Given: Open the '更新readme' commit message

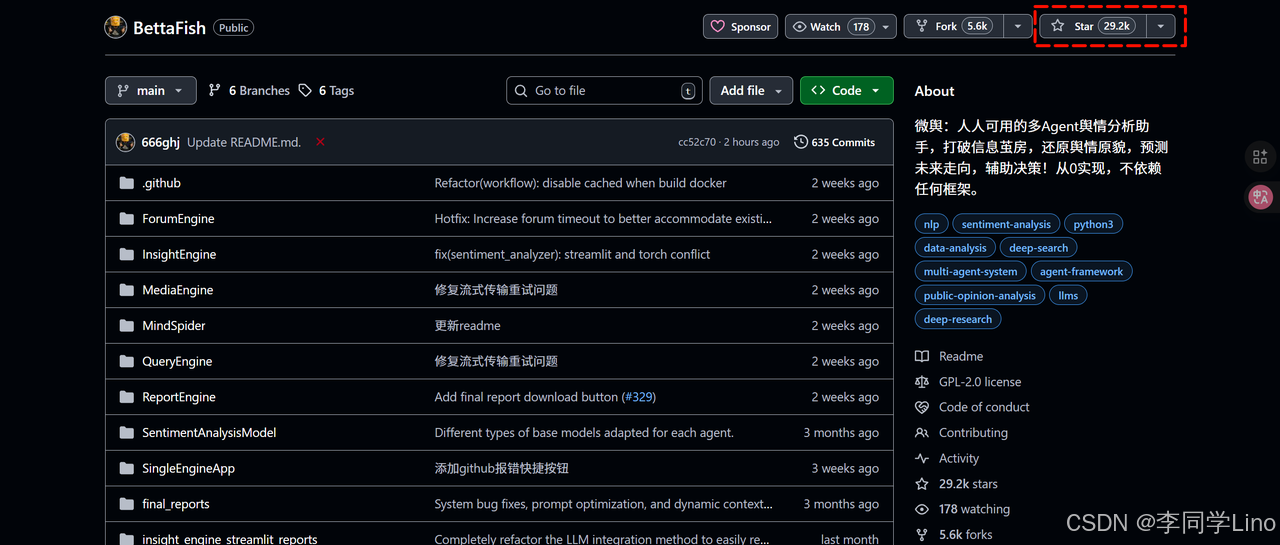Looking at the screenshot, I should (x=467, y=325).
